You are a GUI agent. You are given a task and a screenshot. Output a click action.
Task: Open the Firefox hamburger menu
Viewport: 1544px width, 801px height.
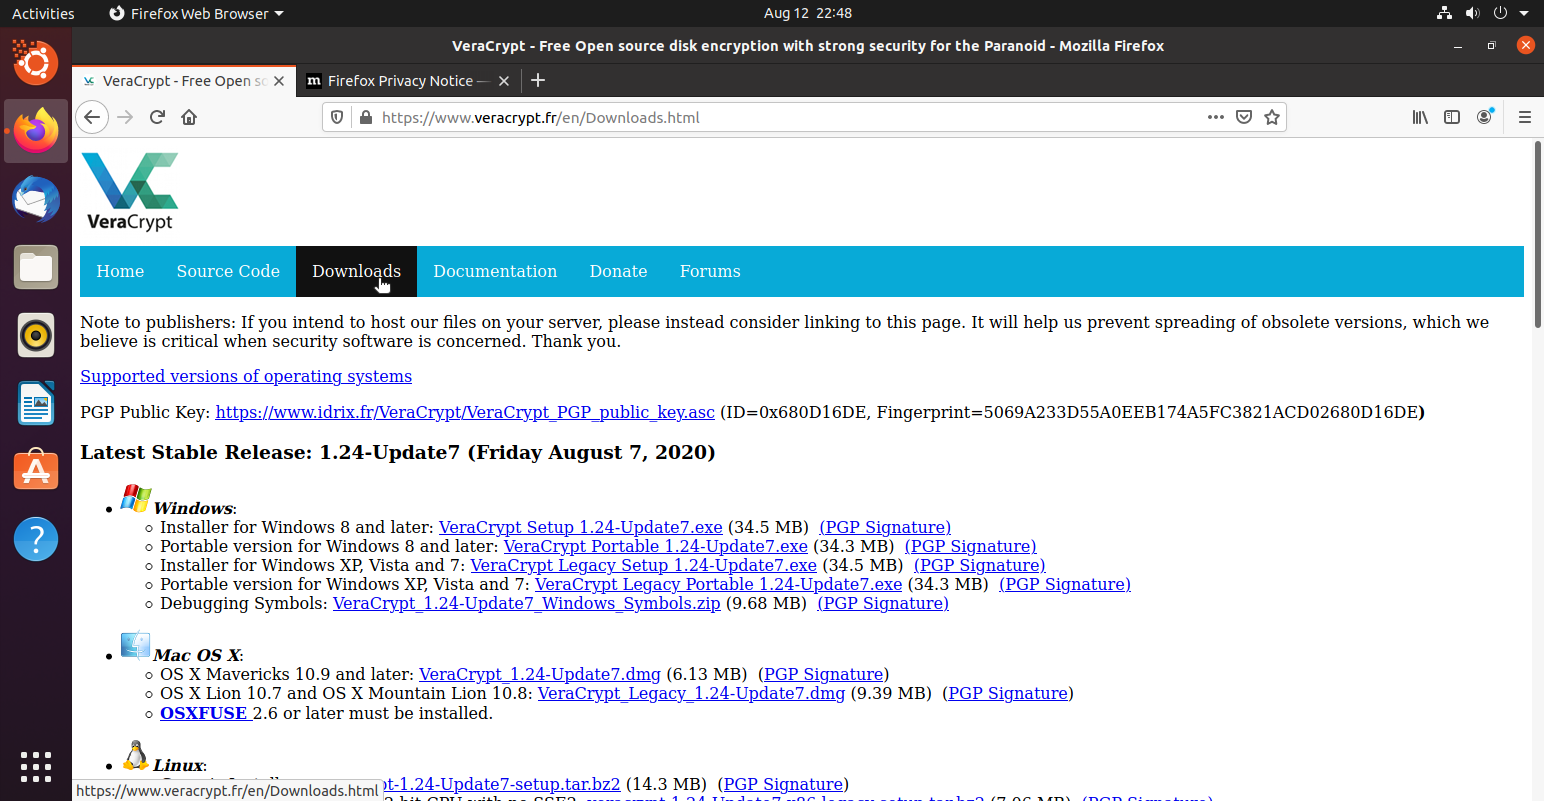coord(1525,117)
